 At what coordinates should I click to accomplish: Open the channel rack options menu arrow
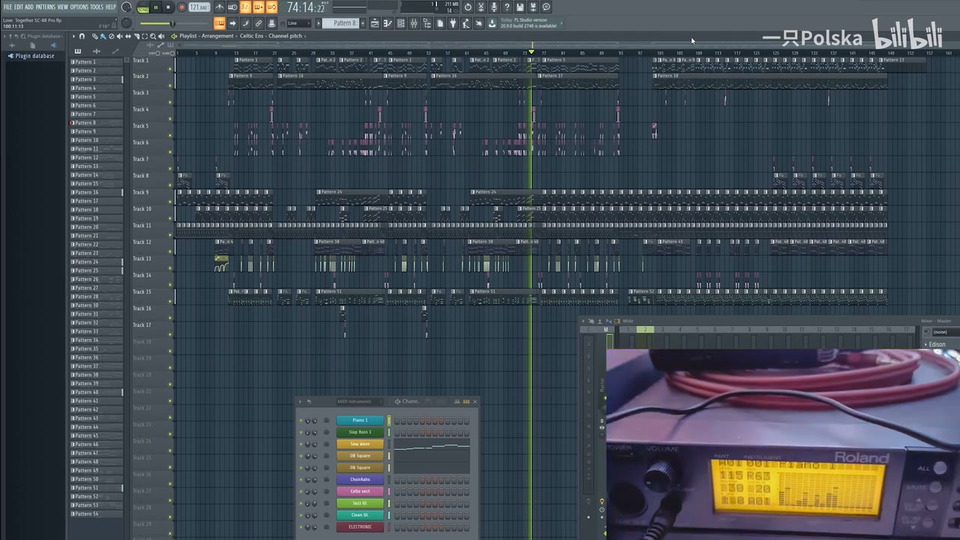(x=301, y=402)
